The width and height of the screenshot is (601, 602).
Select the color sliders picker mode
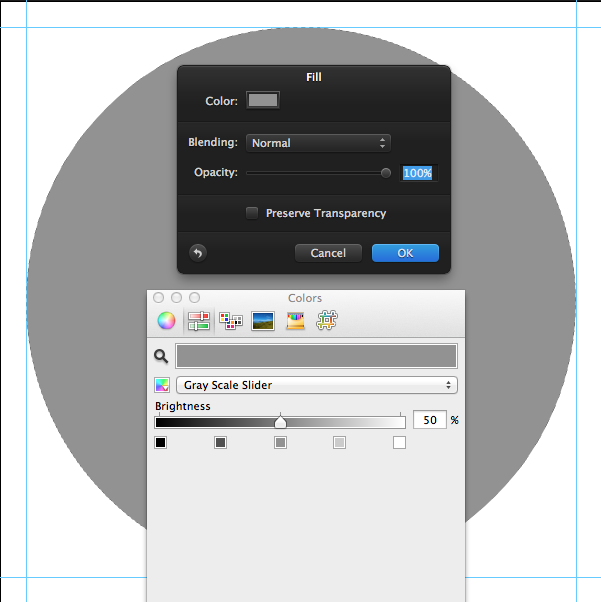[x=199, y=321]
